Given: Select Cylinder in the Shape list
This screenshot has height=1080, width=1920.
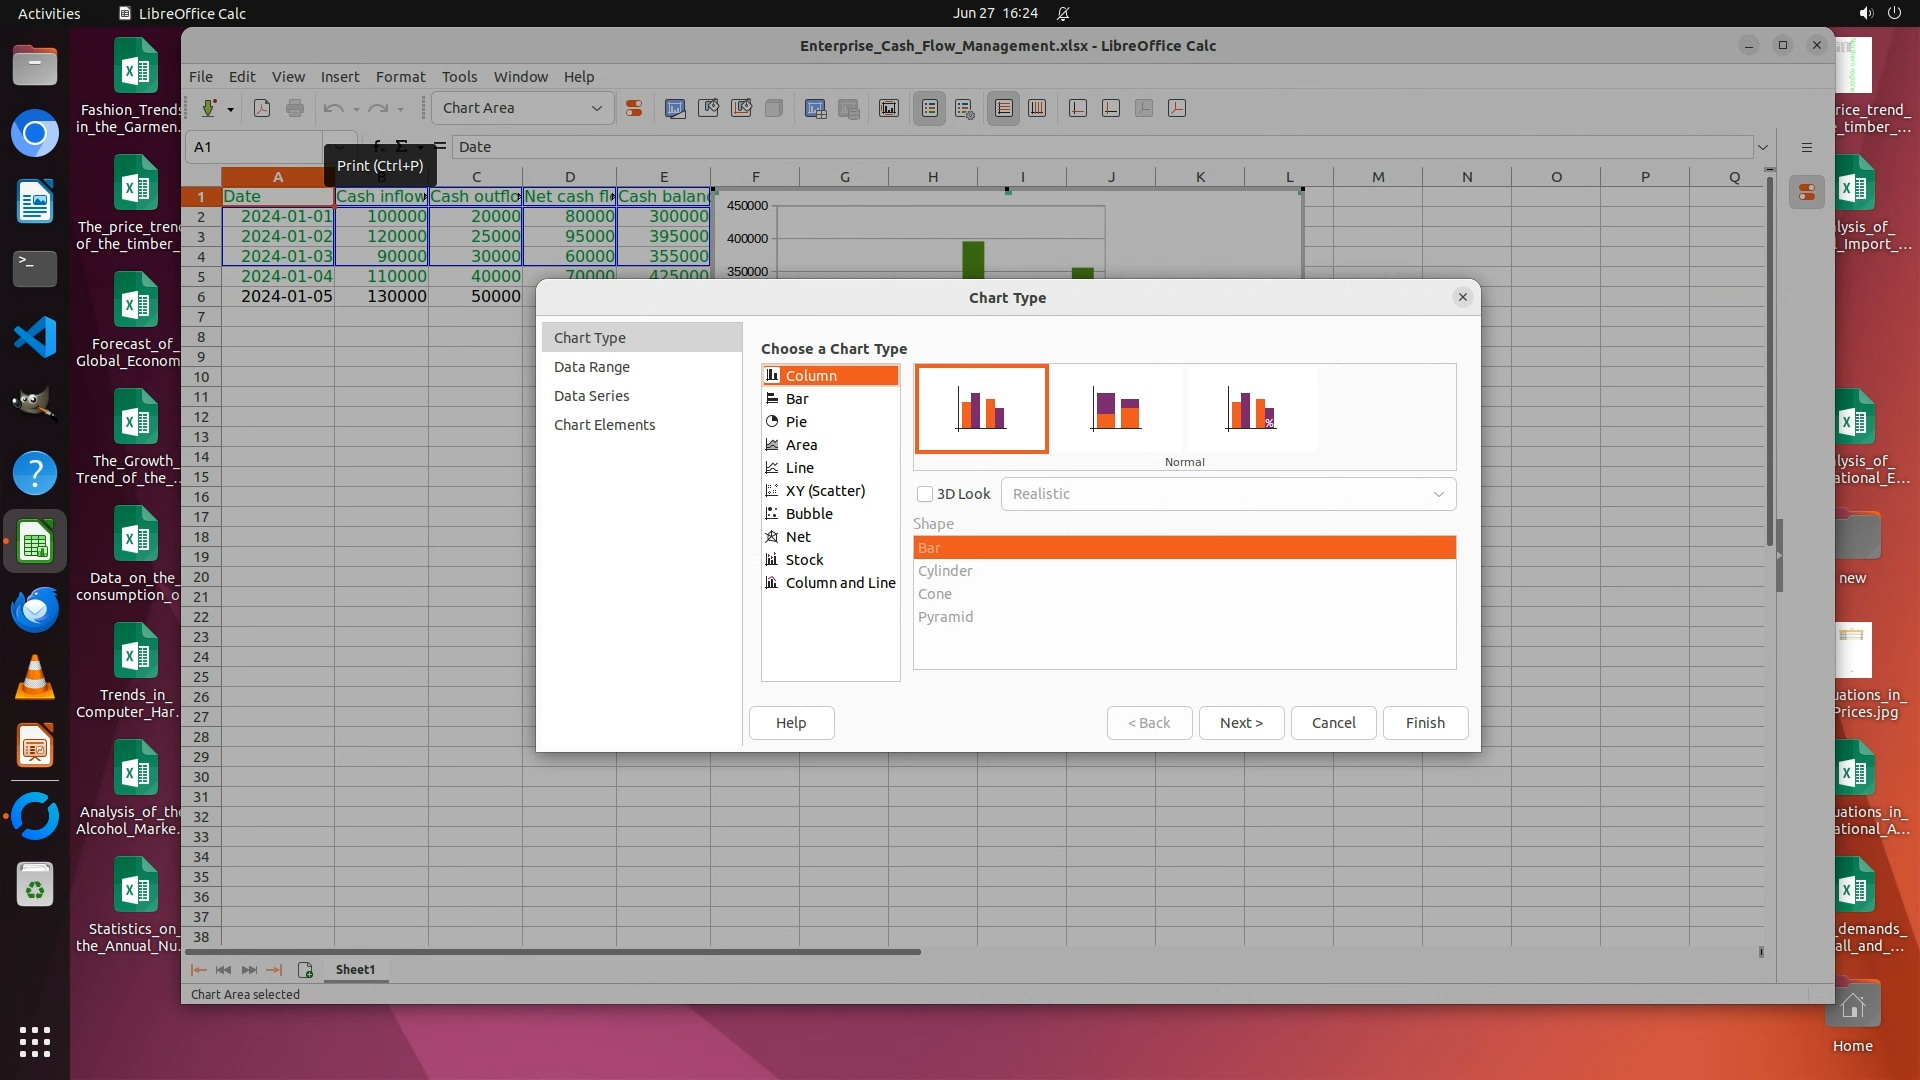Looking at the screenshot, I should click(x=945, y=571).
